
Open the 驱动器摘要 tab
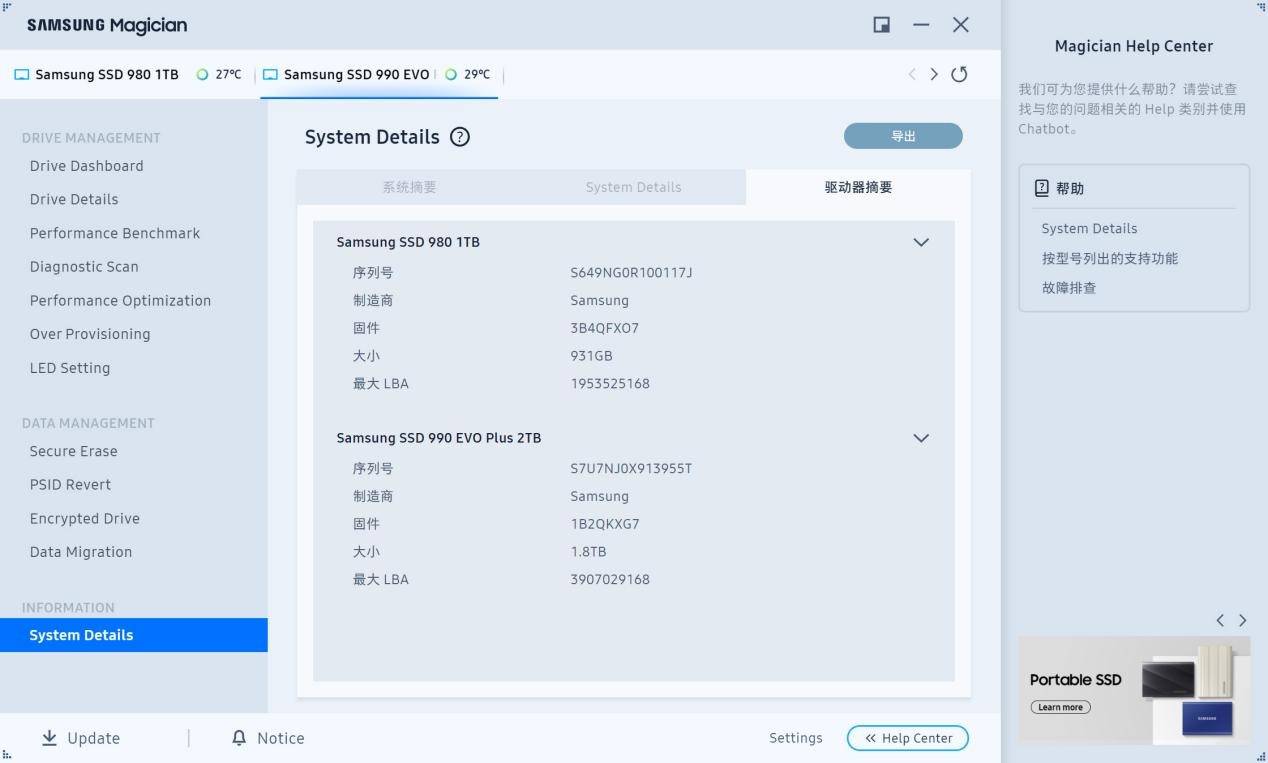point(858,187)
